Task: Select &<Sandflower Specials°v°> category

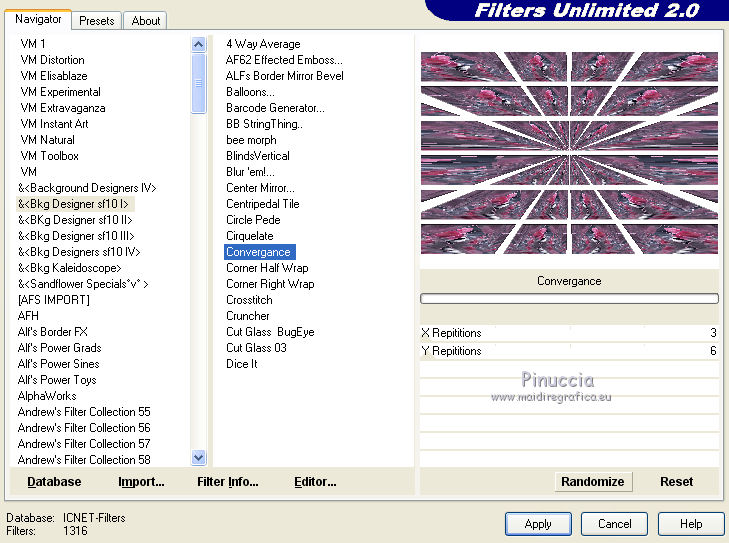Action: pyautogui.click(x=83, y=284)
